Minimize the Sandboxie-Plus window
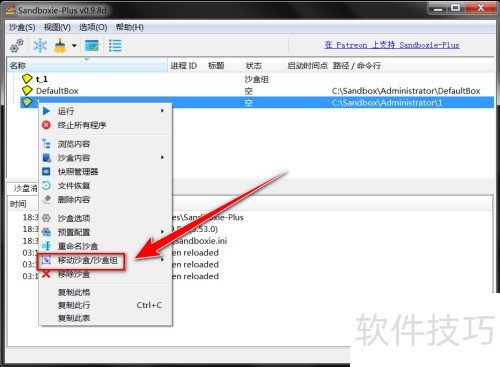The height and width of the screenshot is (367, 500). click(438, 8)
